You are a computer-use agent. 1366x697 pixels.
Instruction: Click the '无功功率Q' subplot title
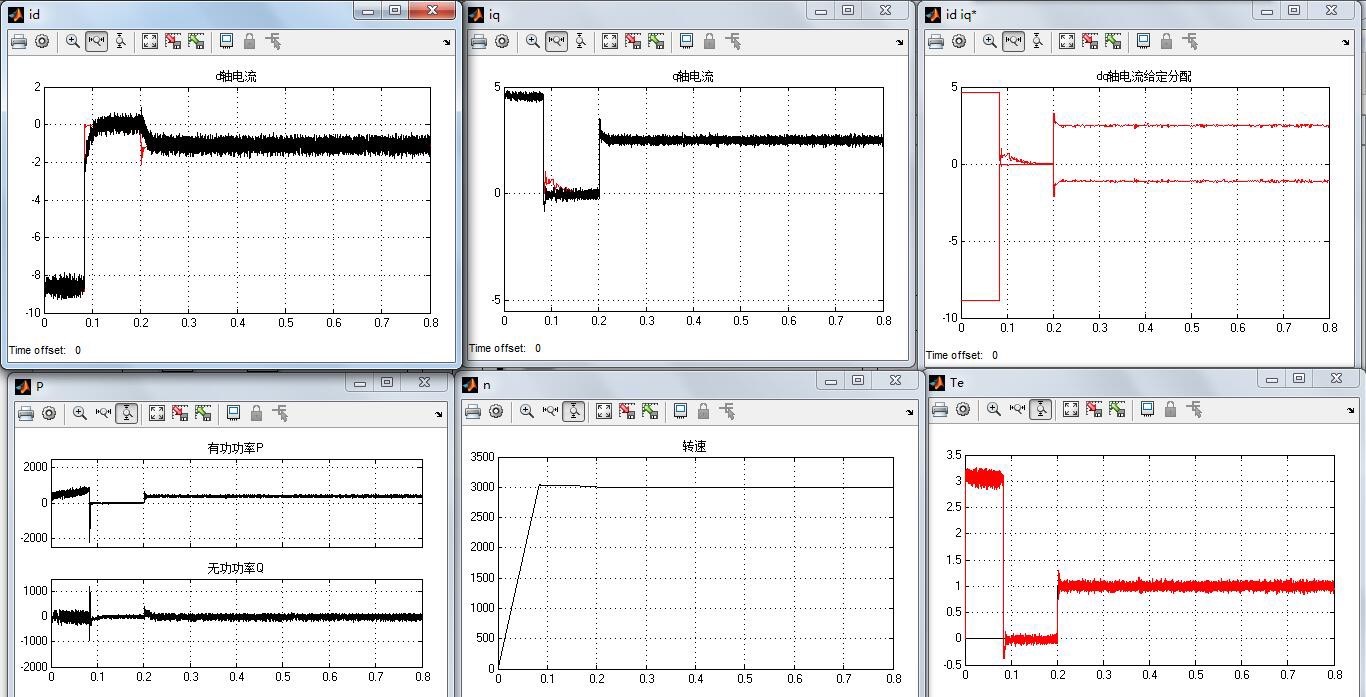pyautogui.click(x=236, y=568)
